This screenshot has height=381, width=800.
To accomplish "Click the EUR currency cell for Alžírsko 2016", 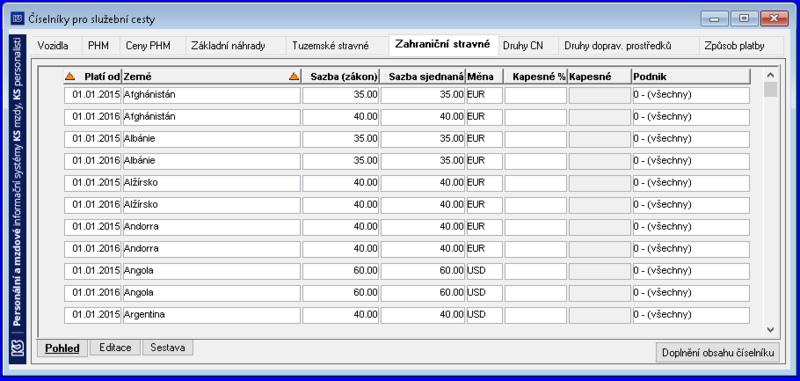I will 485,205.
